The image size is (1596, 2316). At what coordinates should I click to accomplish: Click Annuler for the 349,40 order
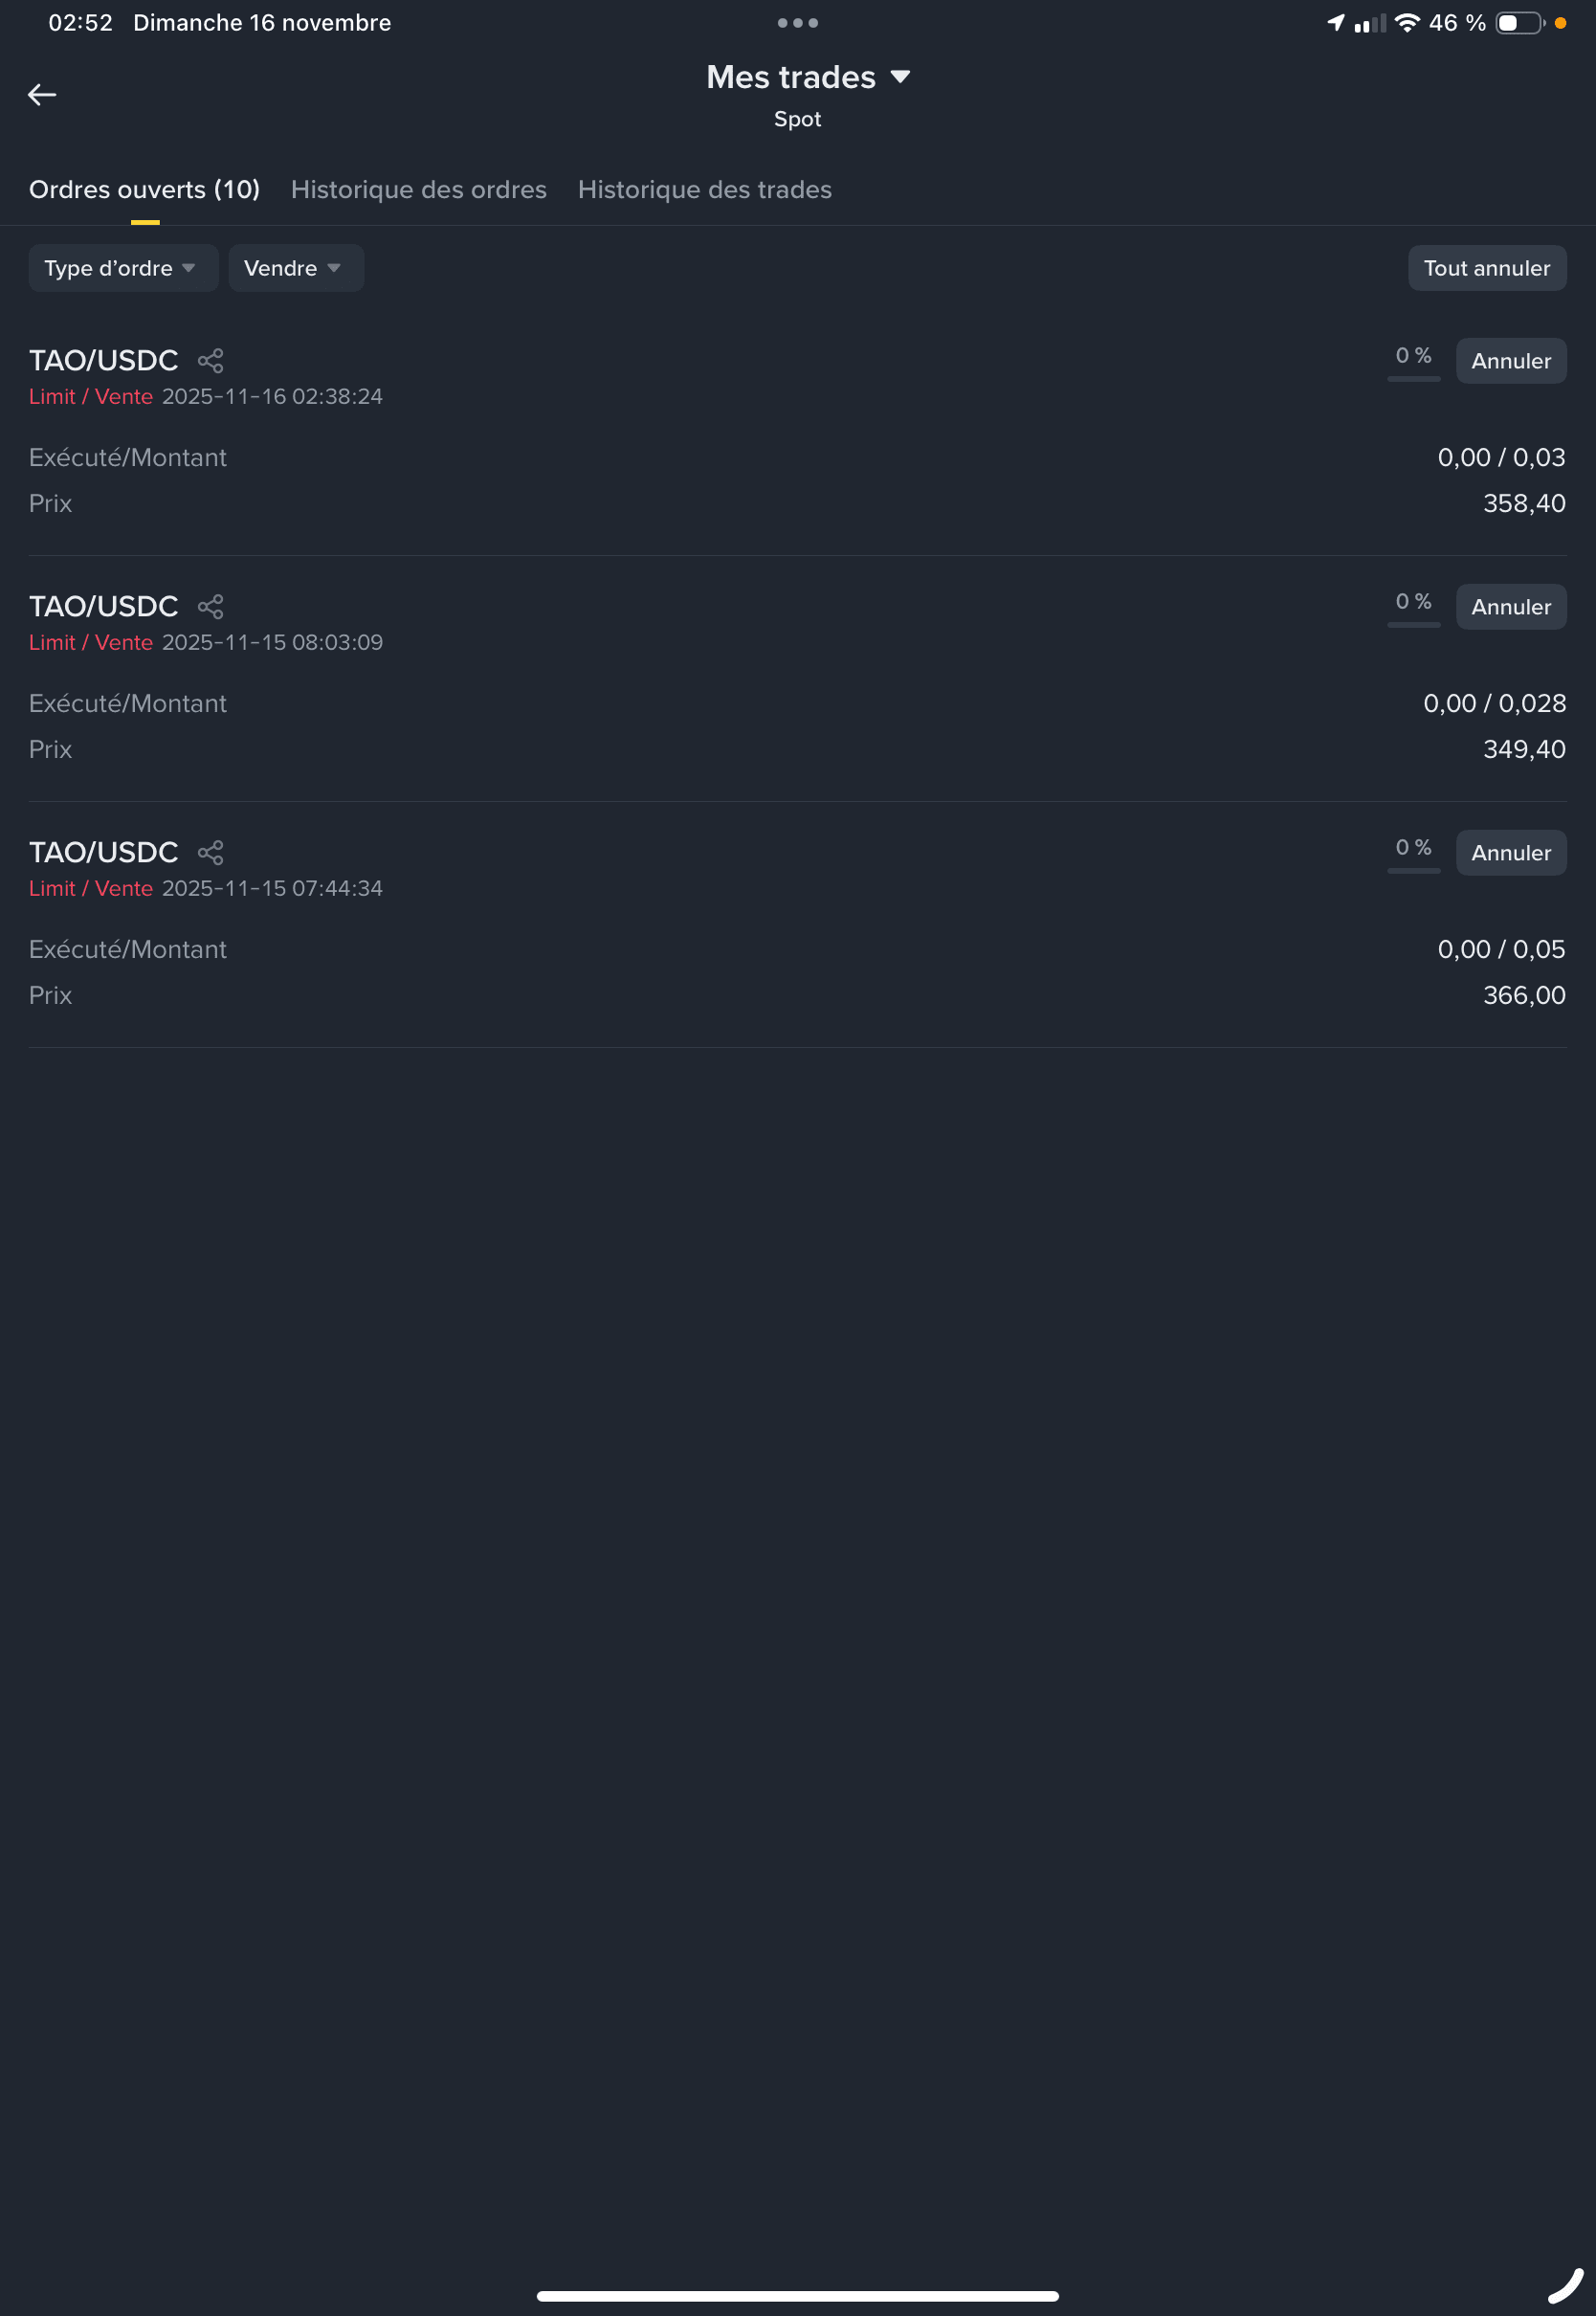point(1511,607)
